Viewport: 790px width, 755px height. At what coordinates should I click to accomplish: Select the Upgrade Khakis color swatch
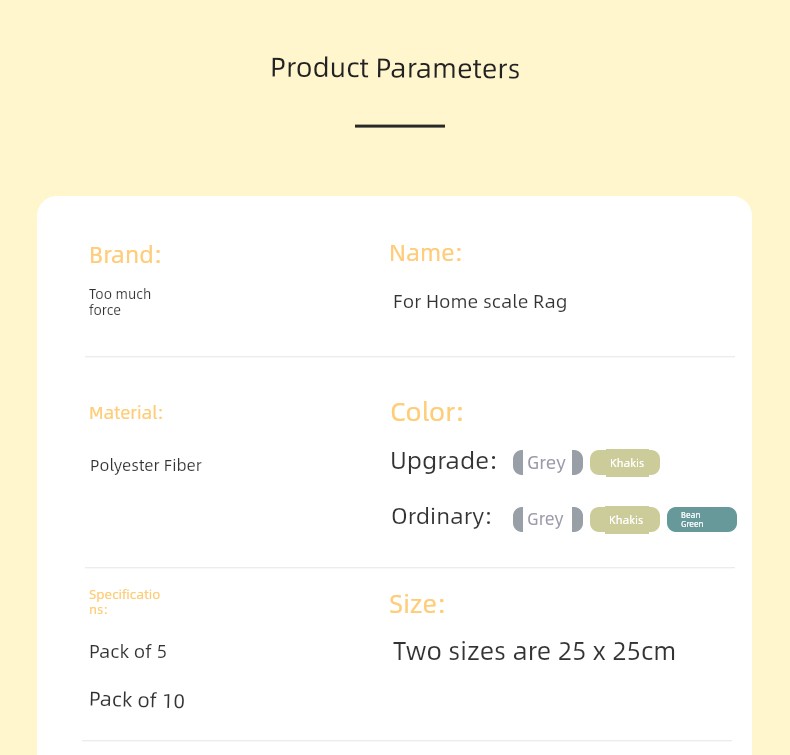625,462
